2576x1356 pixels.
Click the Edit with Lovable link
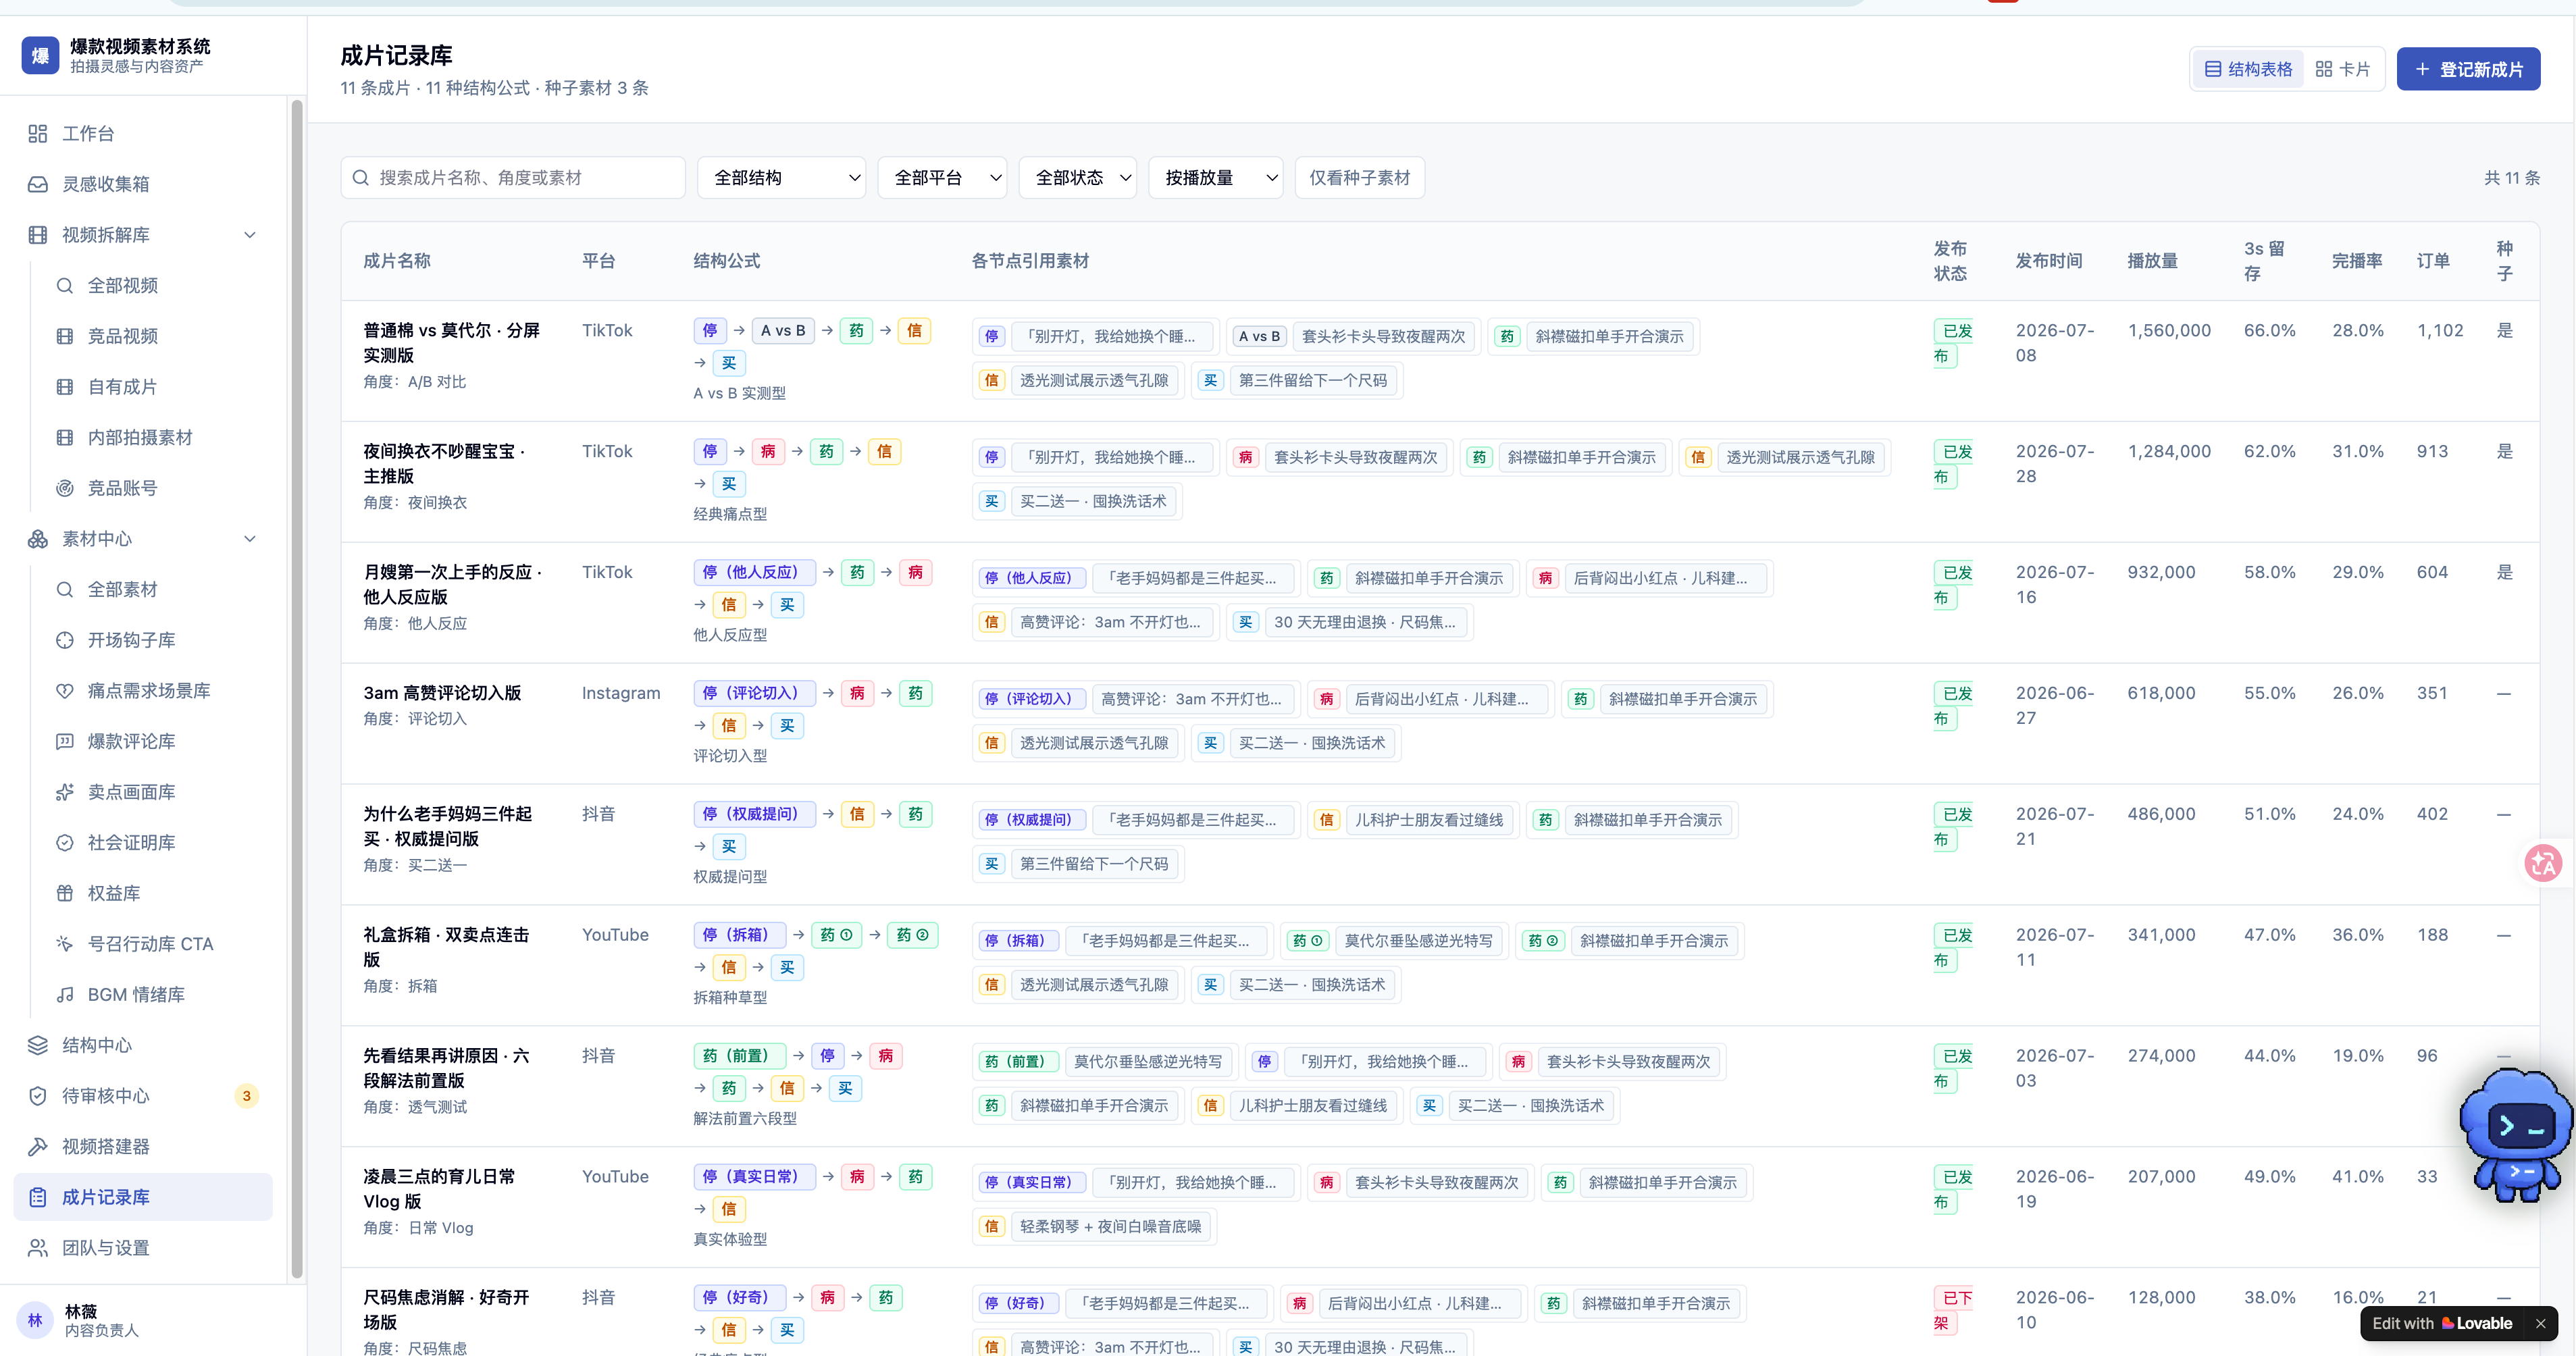click(x=2443, y=1323)
